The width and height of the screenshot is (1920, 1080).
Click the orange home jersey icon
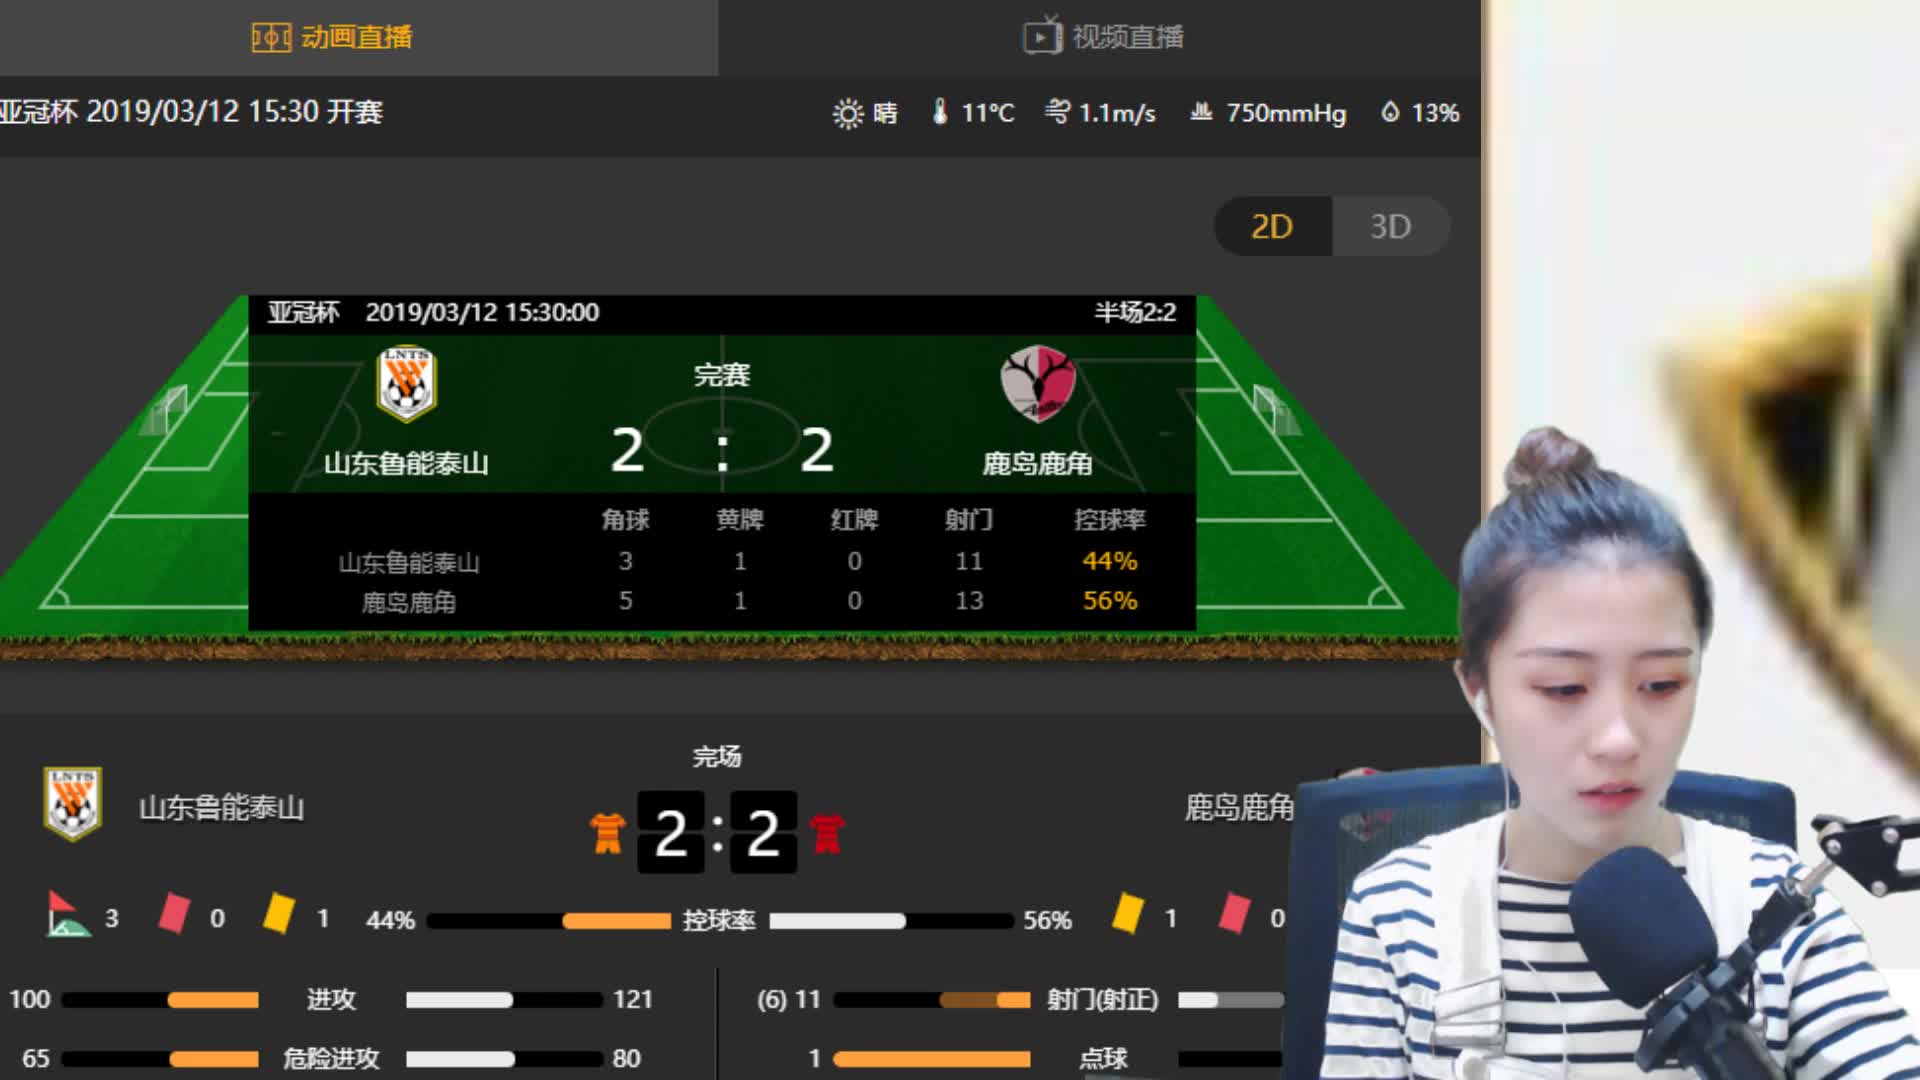(607, 833)
